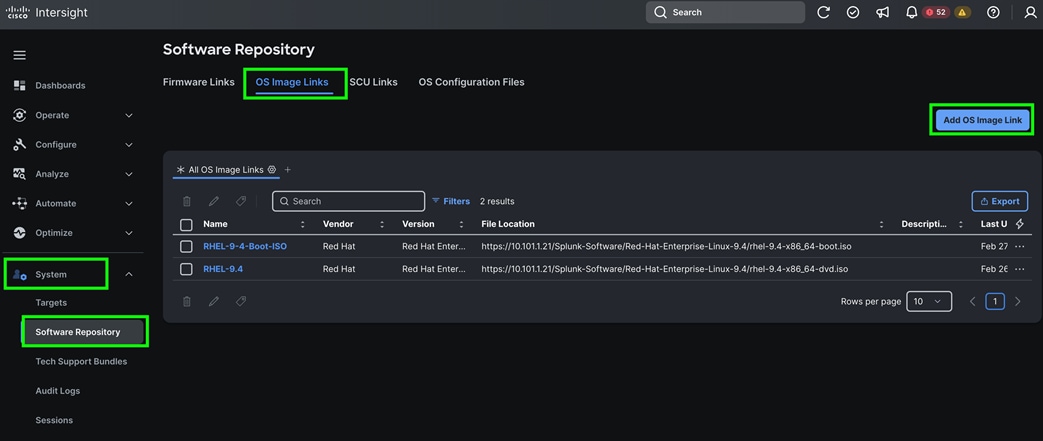Open Sessions in the sidebar
1043x441 pixels.
54,420
